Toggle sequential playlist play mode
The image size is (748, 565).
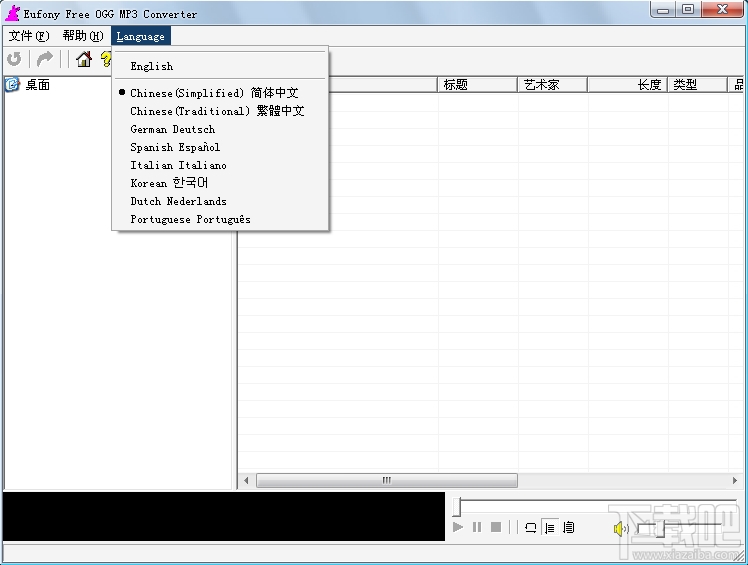550,528
